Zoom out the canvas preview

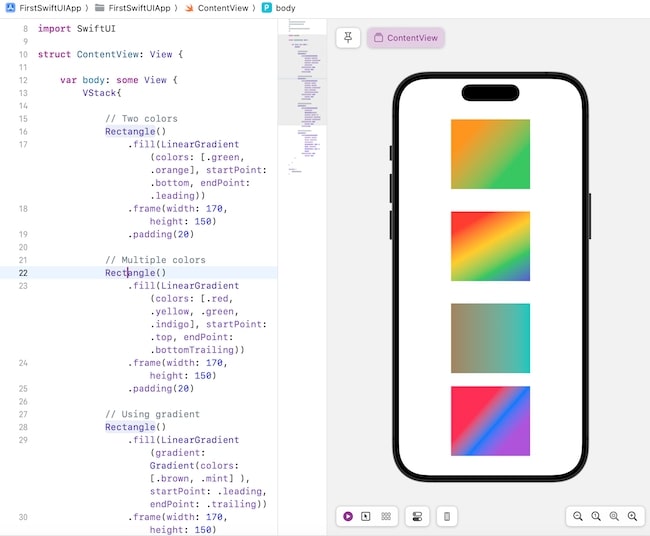(577, 516)
